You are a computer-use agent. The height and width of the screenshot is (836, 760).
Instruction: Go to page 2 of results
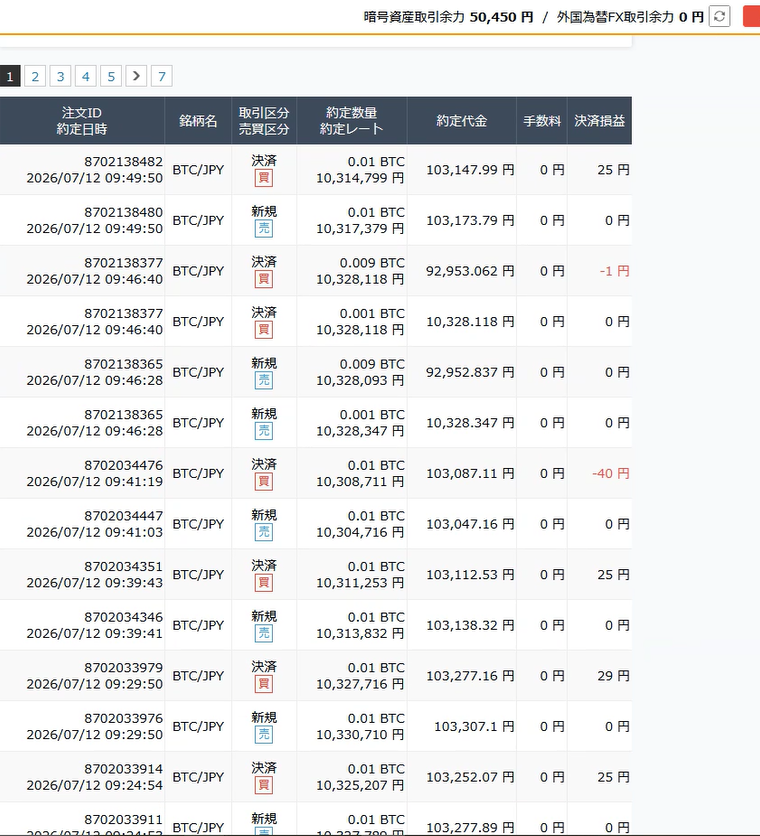[35, 76]
